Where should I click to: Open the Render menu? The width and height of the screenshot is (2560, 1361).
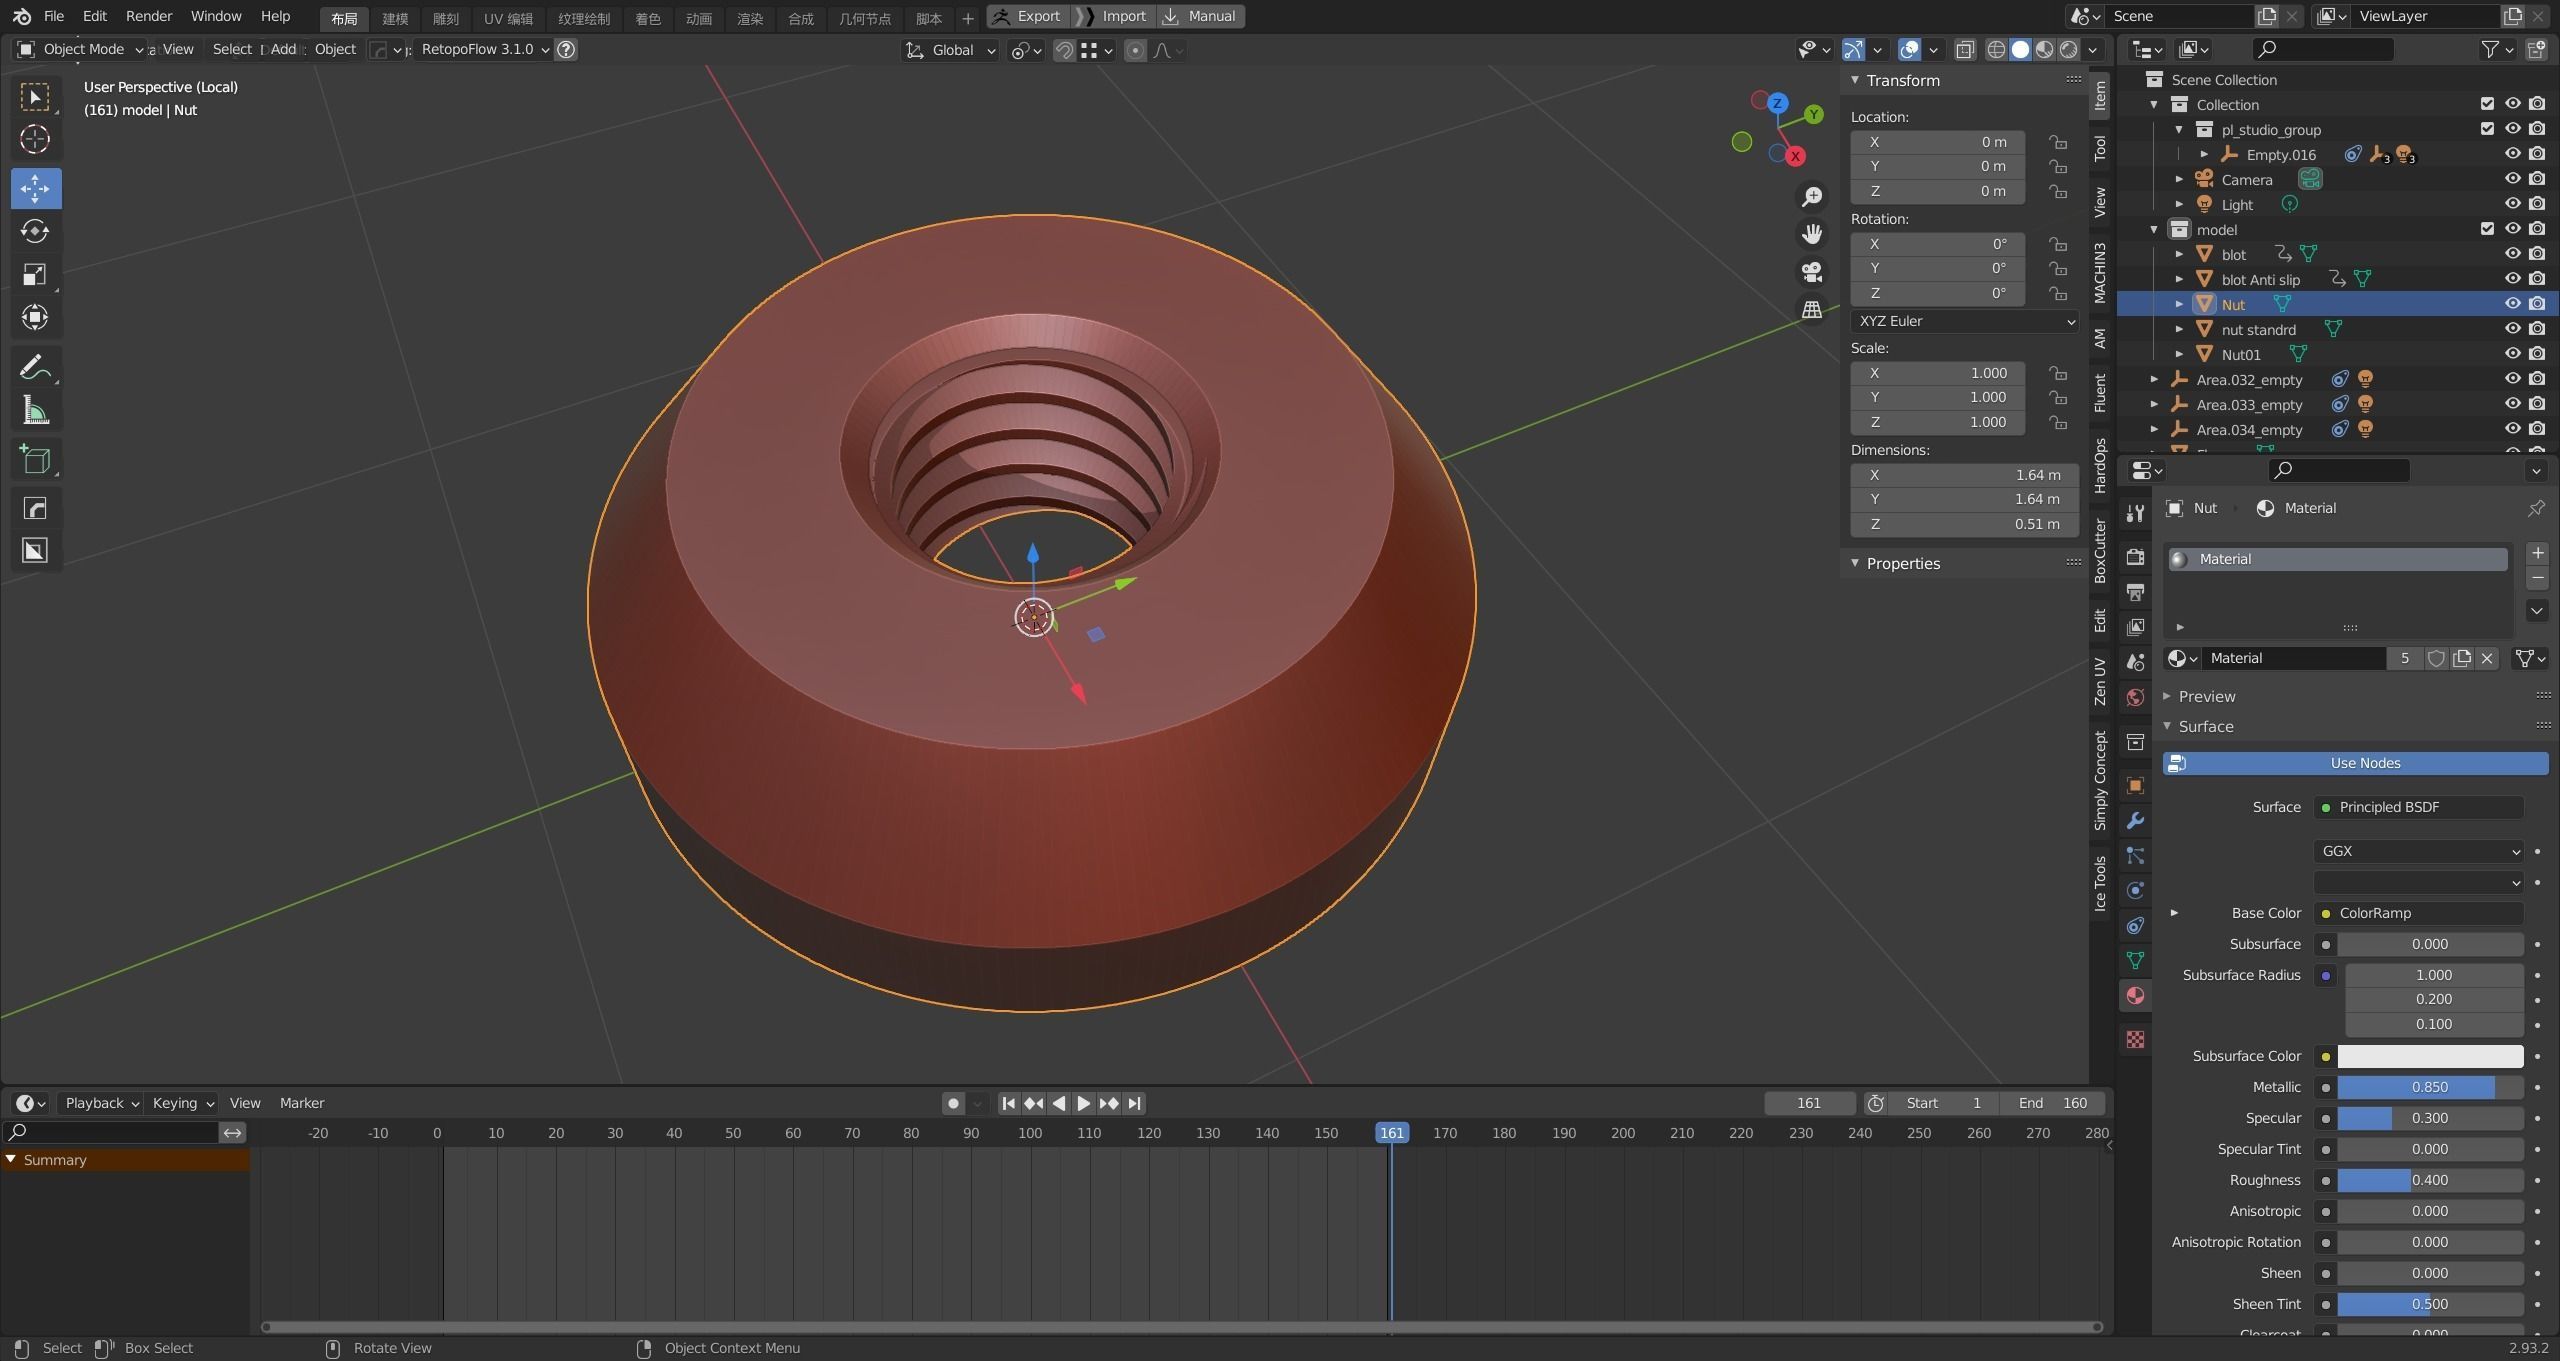click(x=148, y=16)
